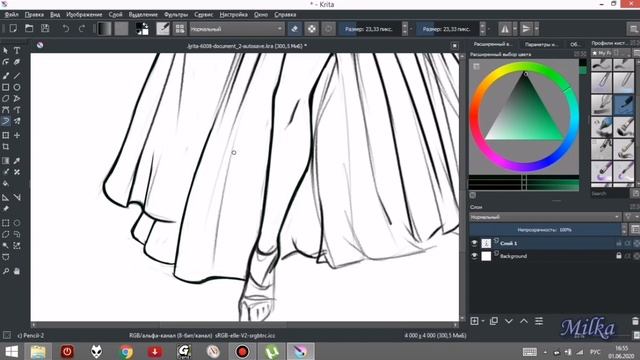Image resolution: width=640 pixels, height=360 pixels.
Task: Toggle preserve alpha button
Action: 311,29
